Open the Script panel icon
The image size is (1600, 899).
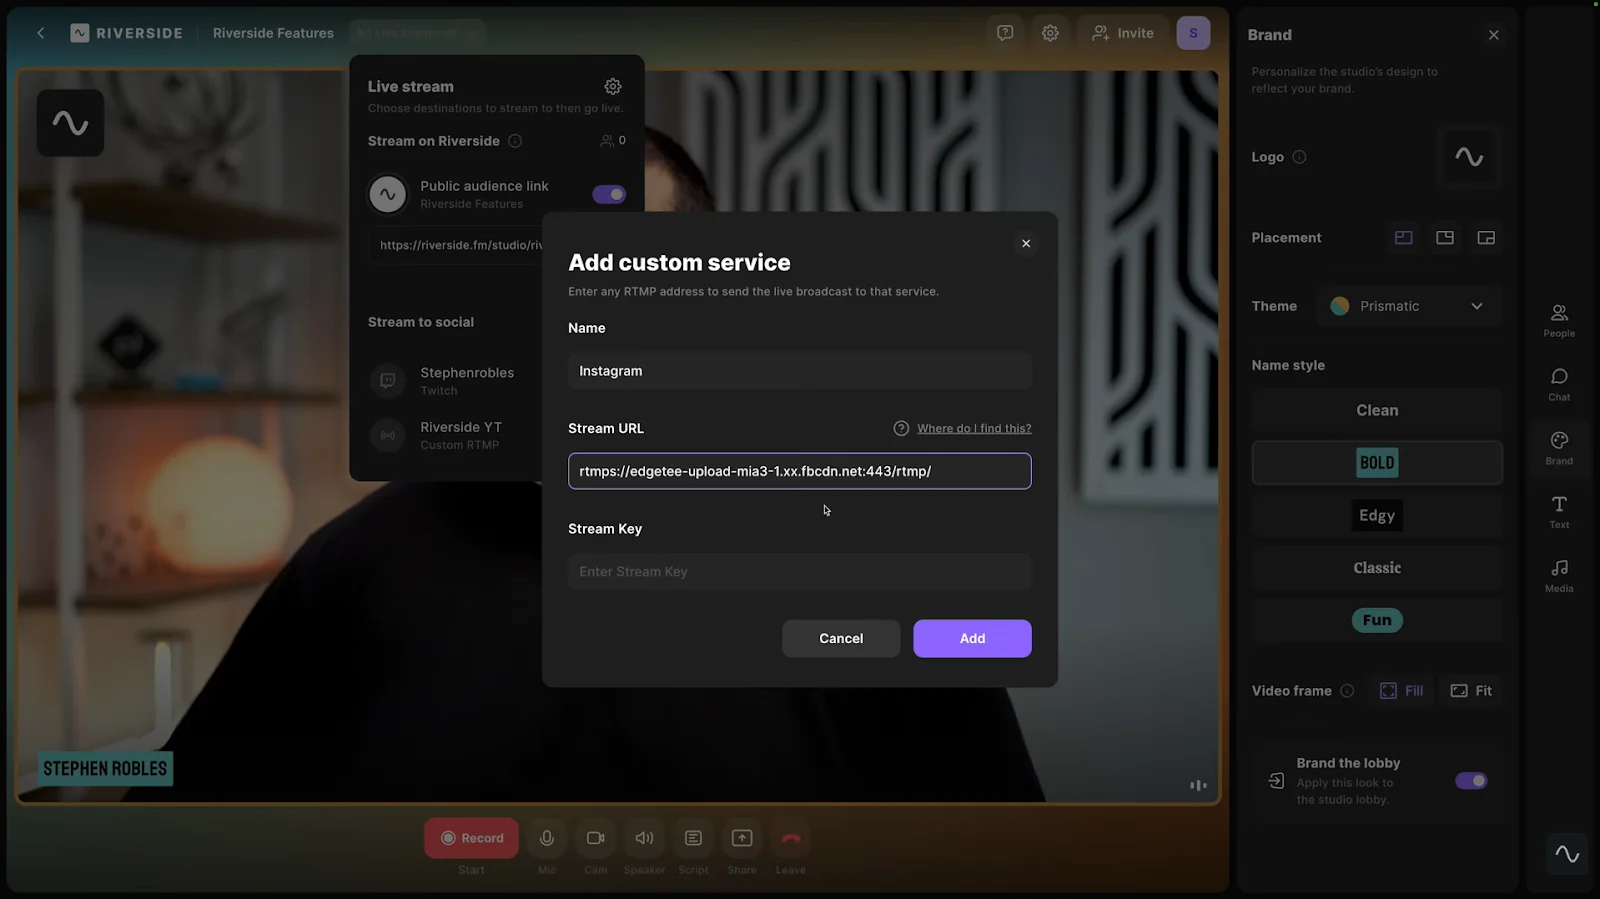pyautogui.click(x=693, y=838)
